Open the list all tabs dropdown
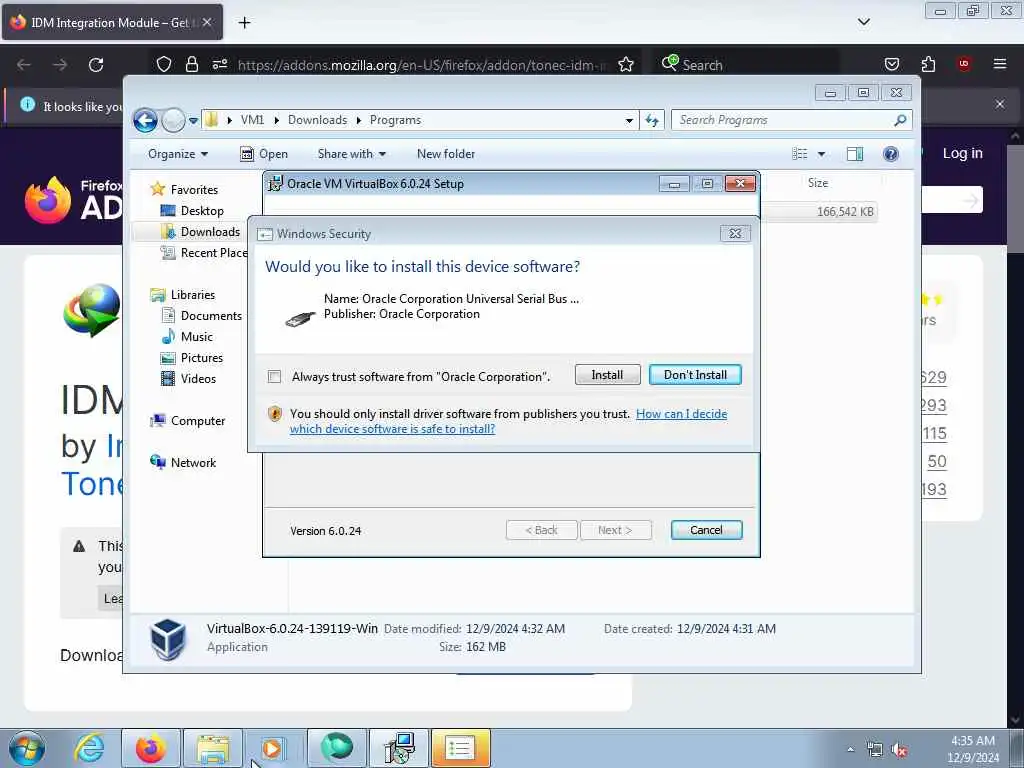Image resolution: width=1024 pixels, height=768 pixels. [863, 22]
